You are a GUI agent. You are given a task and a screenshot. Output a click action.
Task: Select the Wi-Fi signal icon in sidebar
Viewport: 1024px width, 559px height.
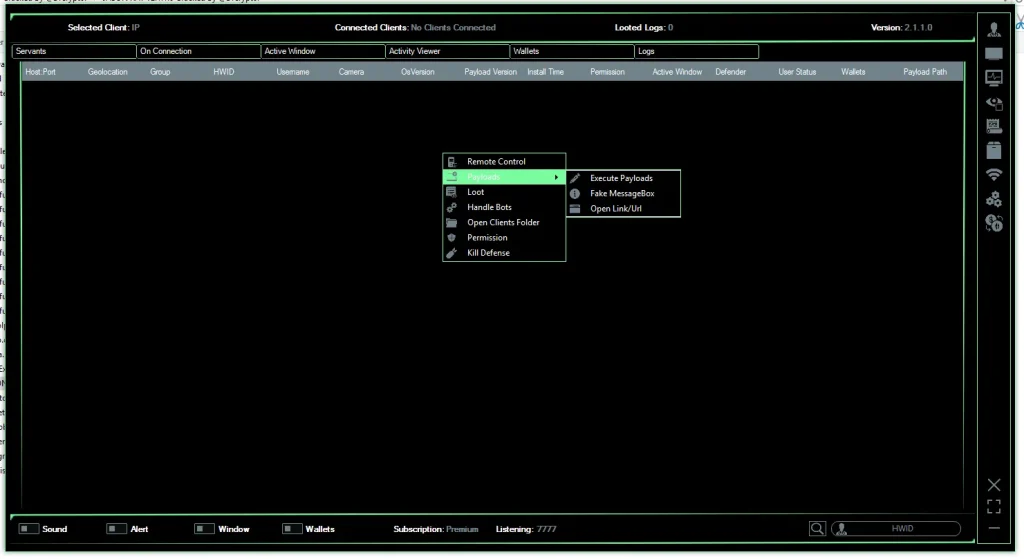click(993, 174)
